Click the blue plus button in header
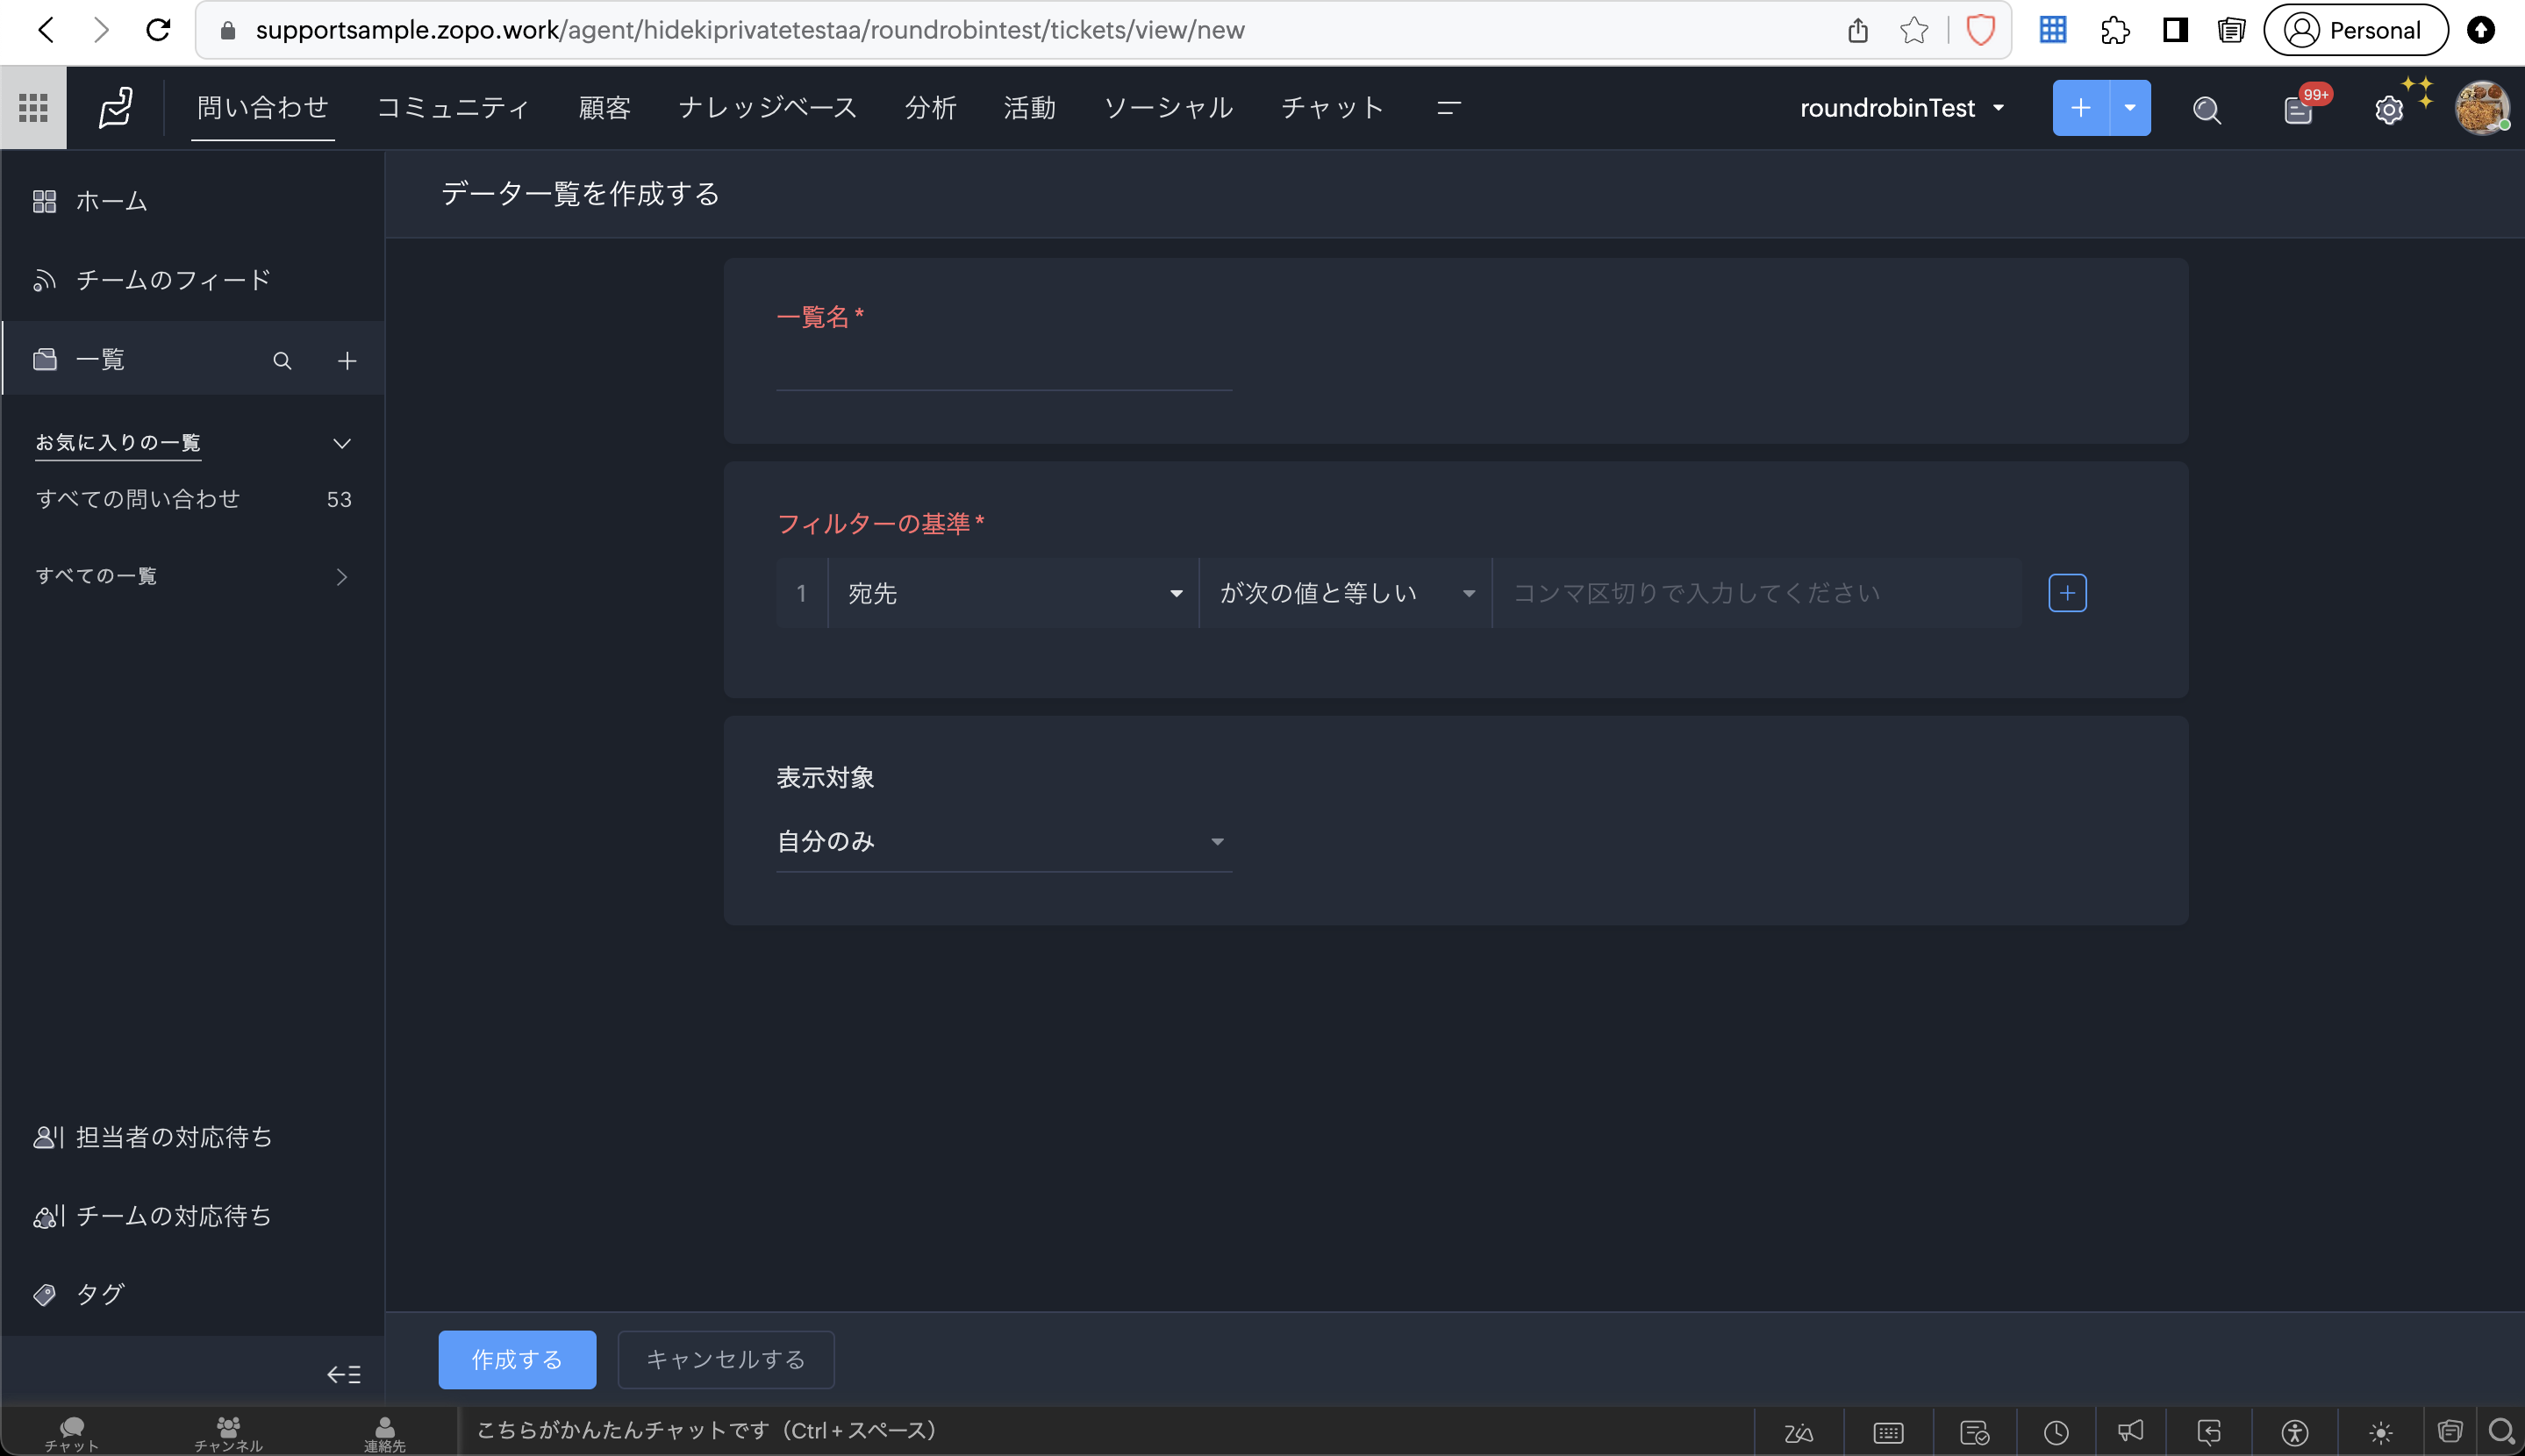 (2080, 108)
